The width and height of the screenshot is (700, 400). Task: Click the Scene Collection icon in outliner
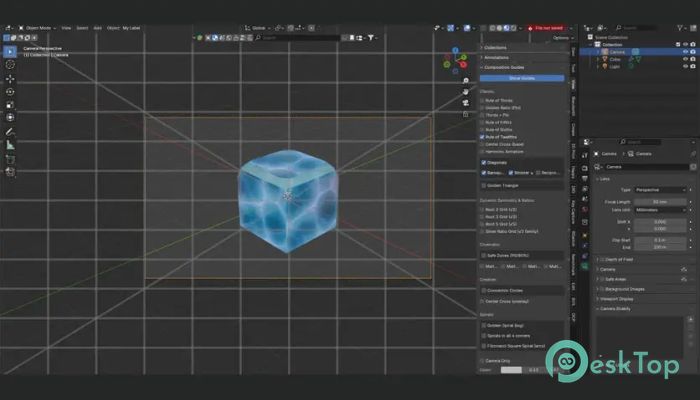[590, 38]
